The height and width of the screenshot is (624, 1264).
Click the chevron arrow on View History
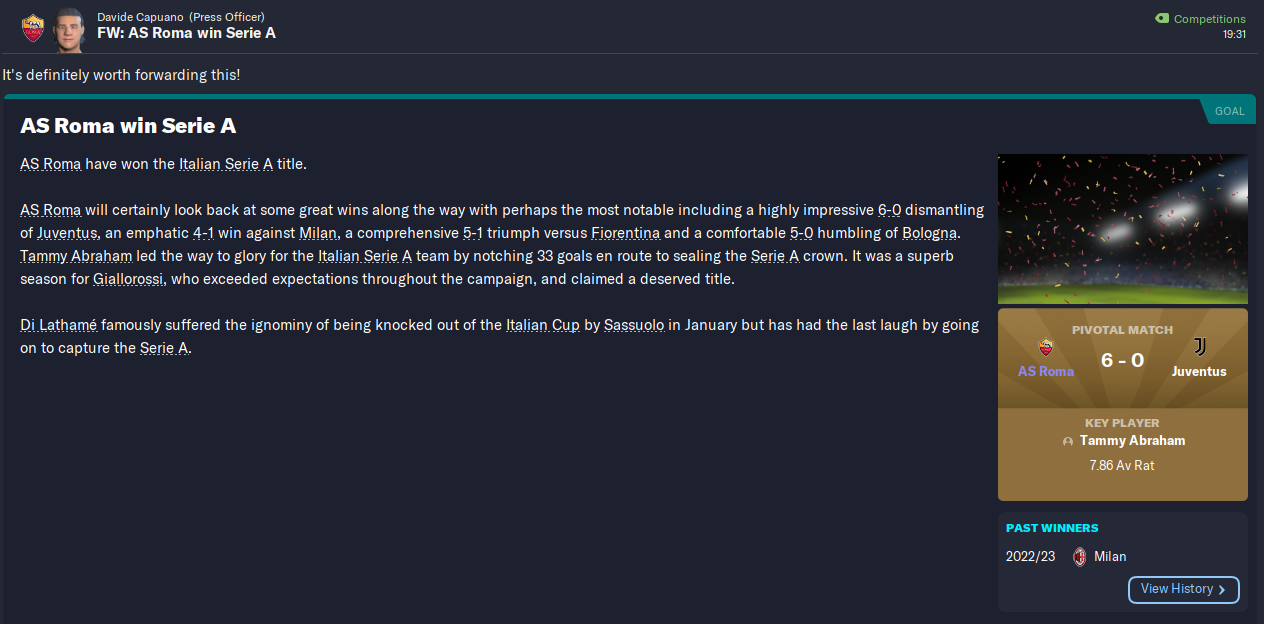click(x=1223, y=590)
